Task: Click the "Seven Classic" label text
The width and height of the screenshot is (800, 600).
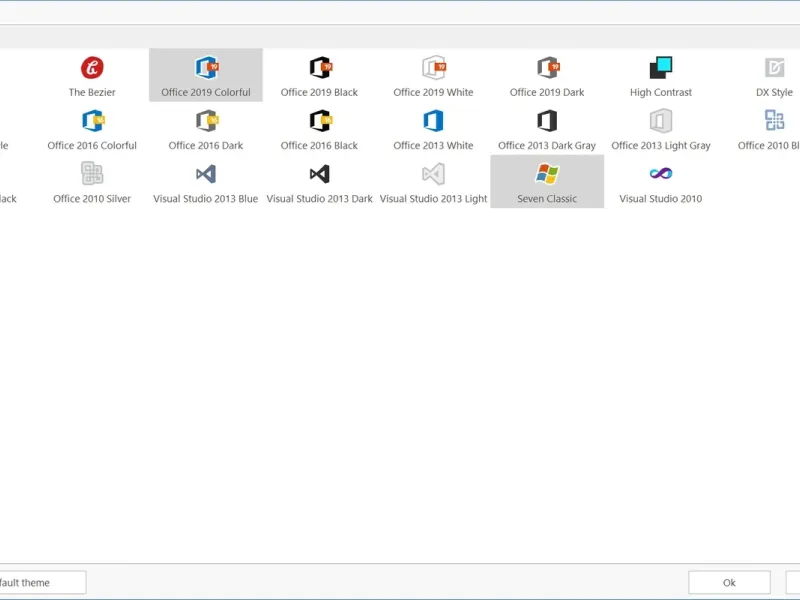Action: pos(547,198)
